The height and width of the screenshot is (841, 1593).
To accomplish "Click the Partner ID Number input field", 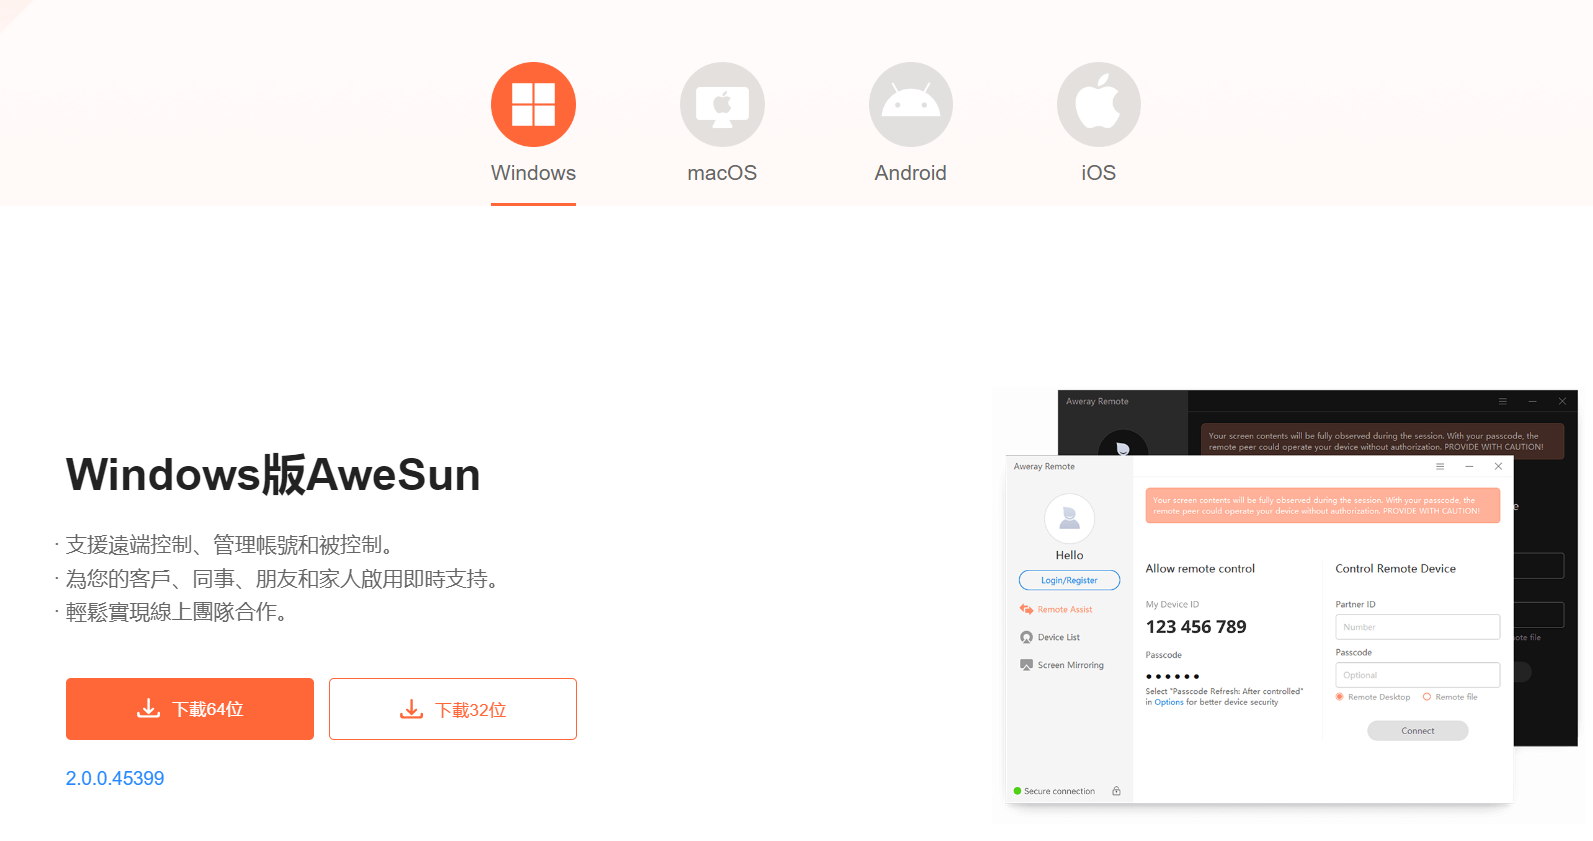I will (1417, 627).
